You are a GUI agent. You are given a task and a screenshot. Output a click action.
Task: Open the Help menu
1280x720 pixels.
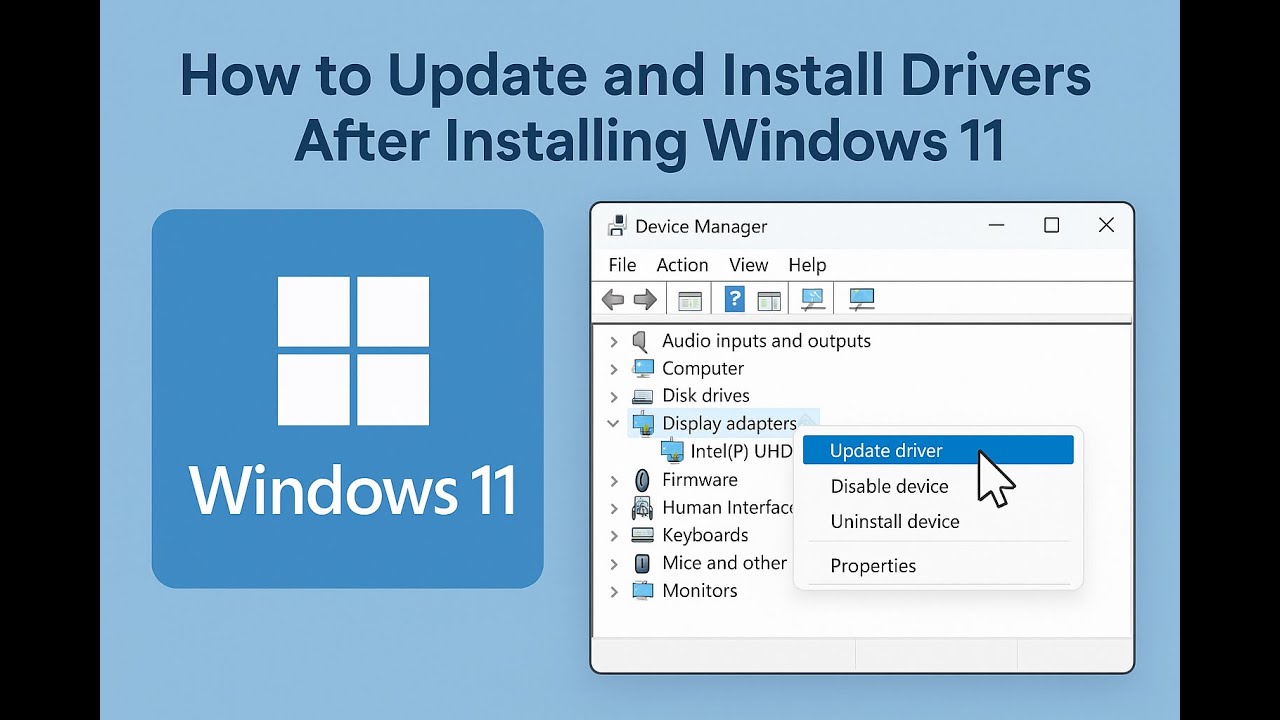807,265
